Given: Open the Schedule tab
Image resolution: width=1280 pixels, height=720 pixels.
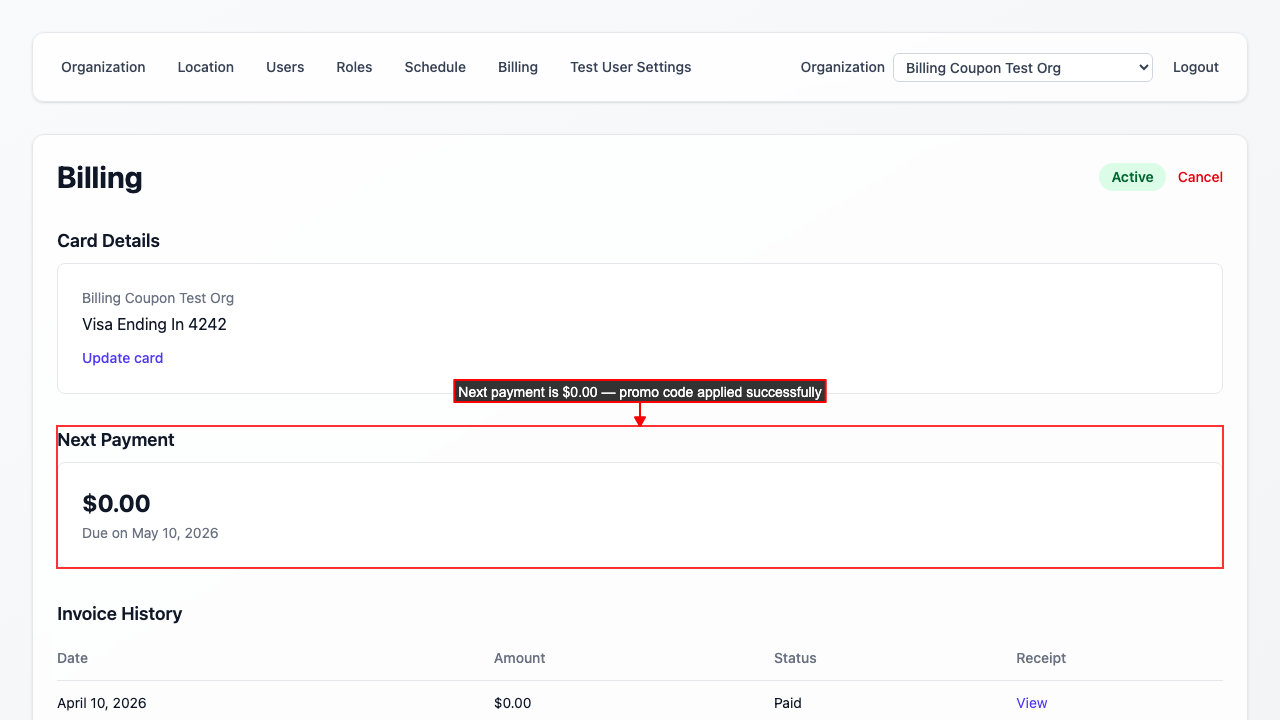Looking at the screenshot, I should tap(435, 67).
